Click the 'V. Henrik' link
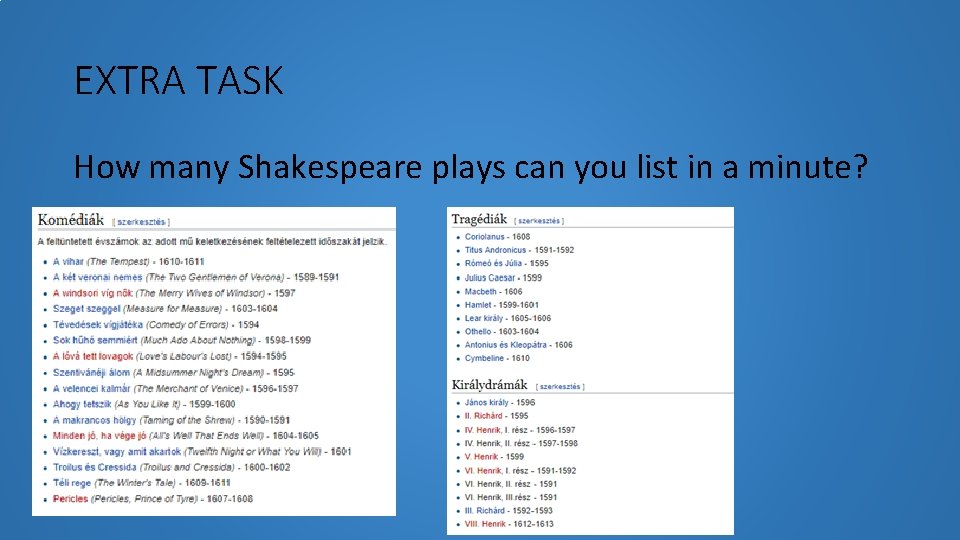This screenshot has width=960, height=540. pos(481,457)
